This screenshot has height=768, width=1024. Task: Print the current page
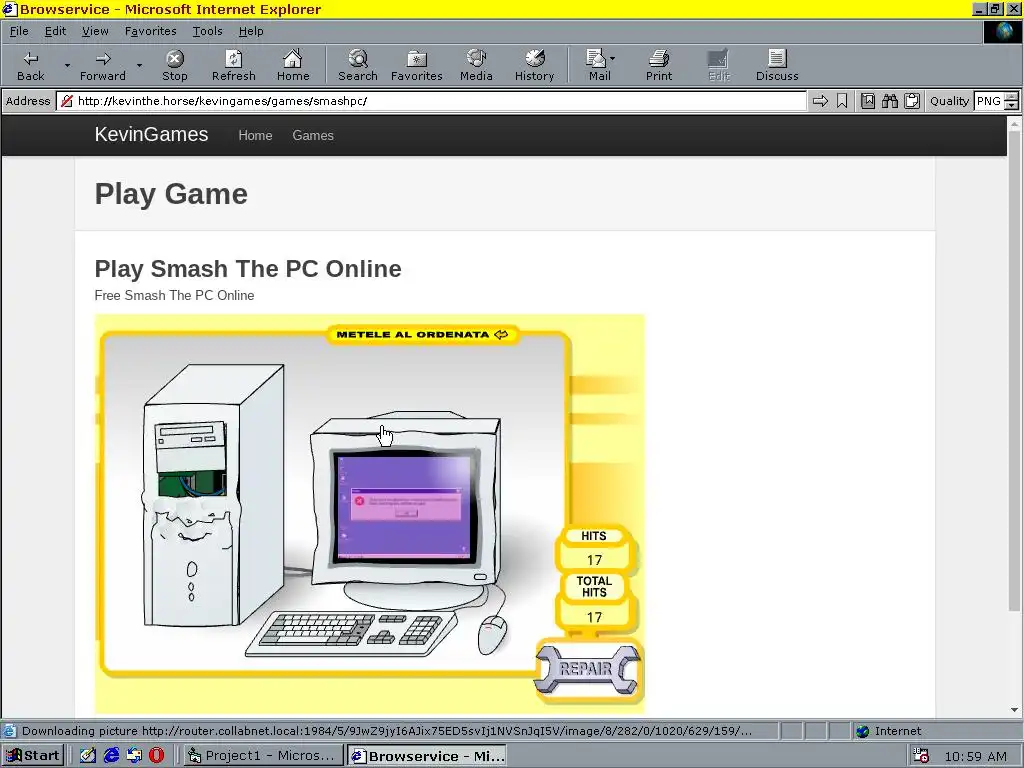point(659,65)
